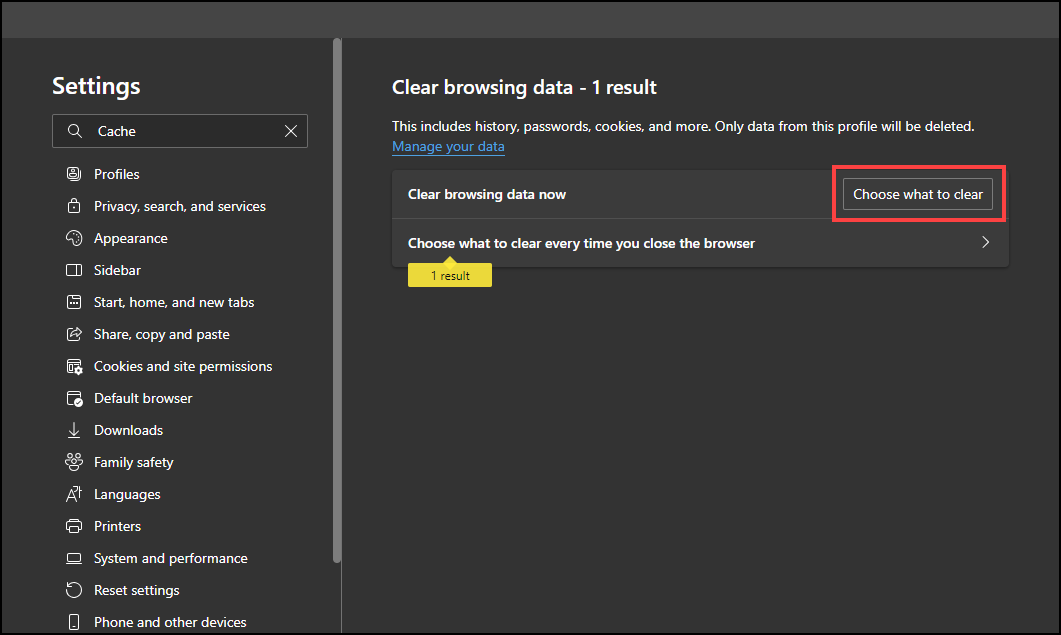Click the Family safety icon
The width and height of the screenshot is (1061, 635).
(x=73, y=462)
